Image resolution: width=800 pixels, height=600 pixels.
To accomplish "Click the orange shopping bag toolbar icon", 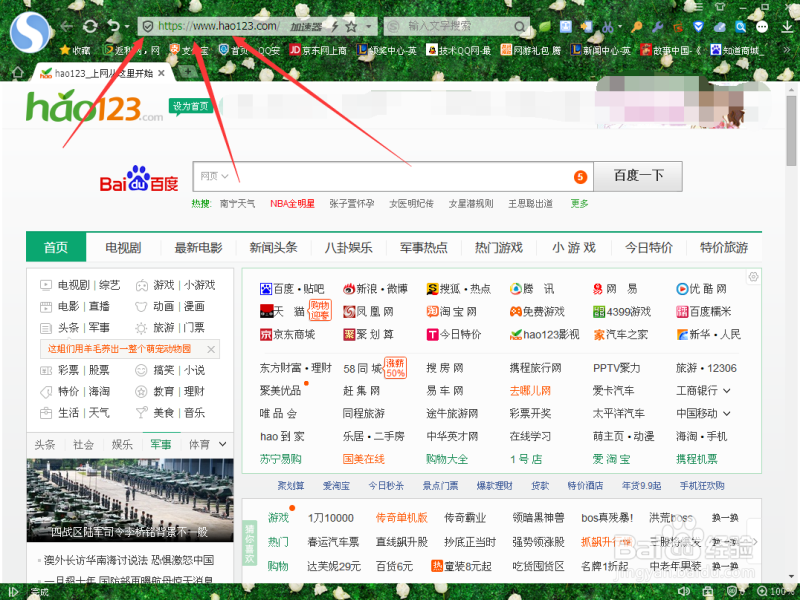I will pos(678,27).
